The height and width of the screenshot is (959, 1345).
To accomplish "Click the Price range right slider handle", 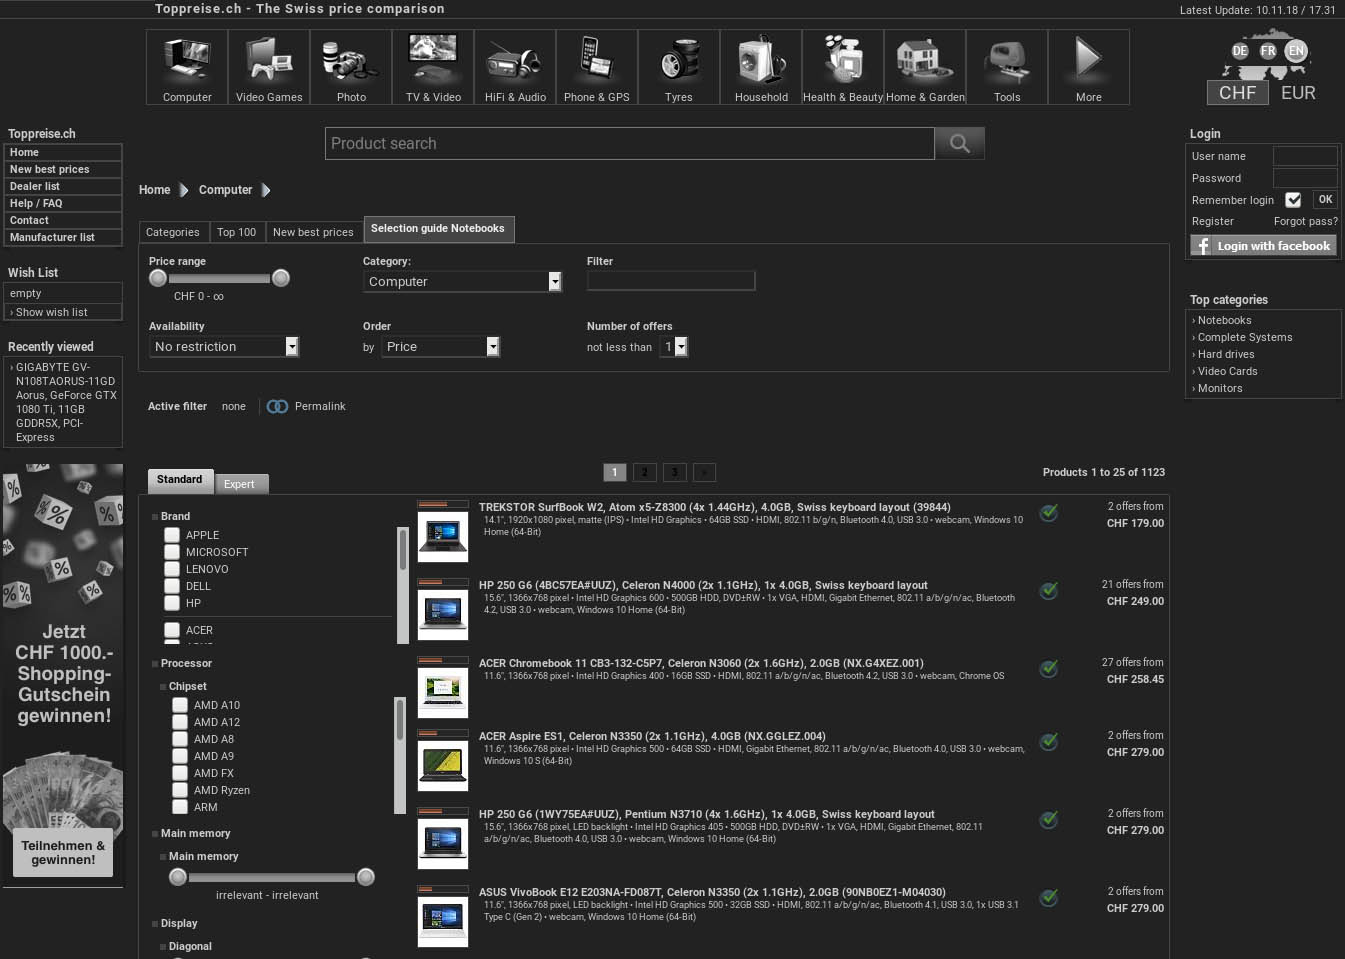I will coord(281,278).
